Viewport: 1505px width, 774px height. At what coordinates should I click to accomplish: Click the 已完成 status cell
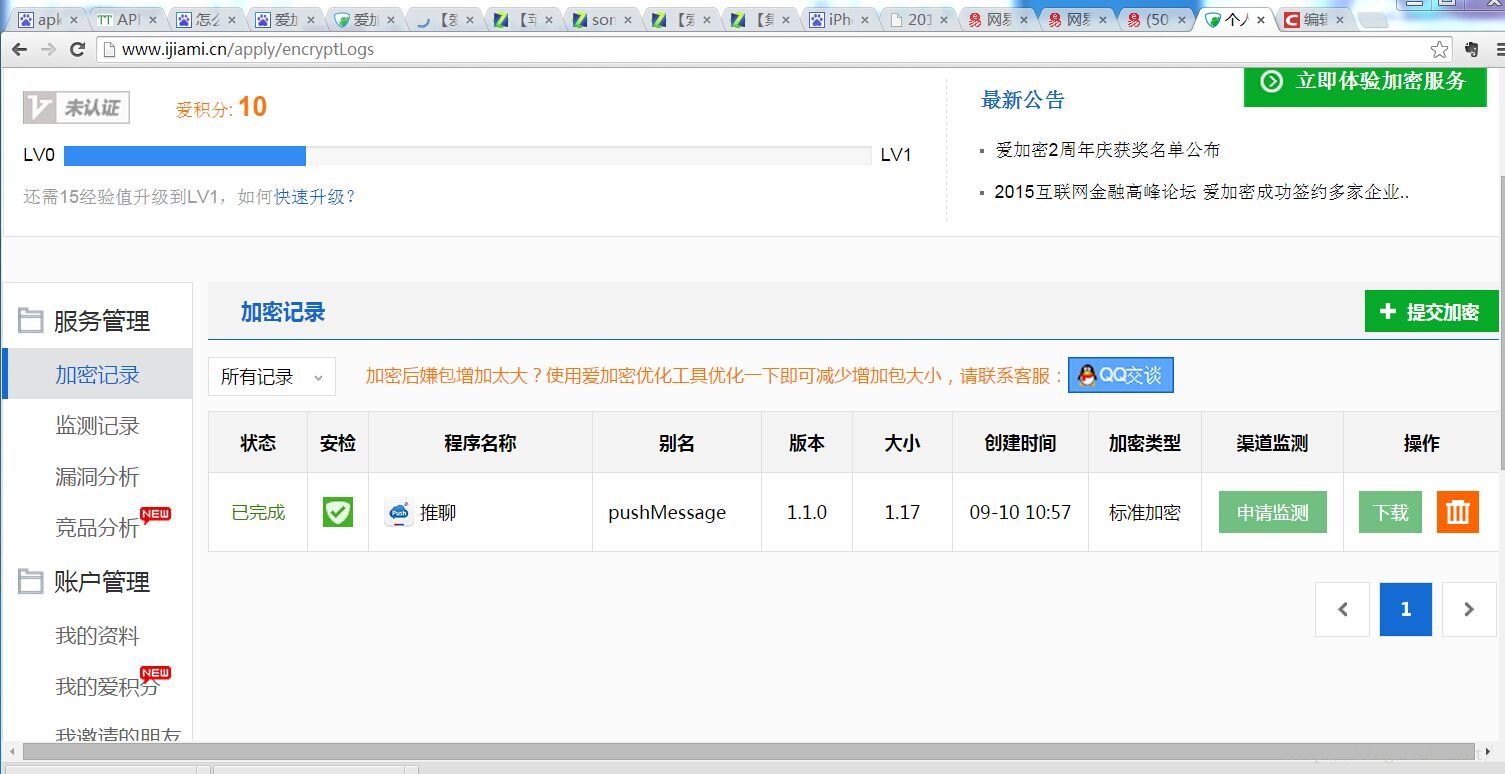click(x=258, y=512)
